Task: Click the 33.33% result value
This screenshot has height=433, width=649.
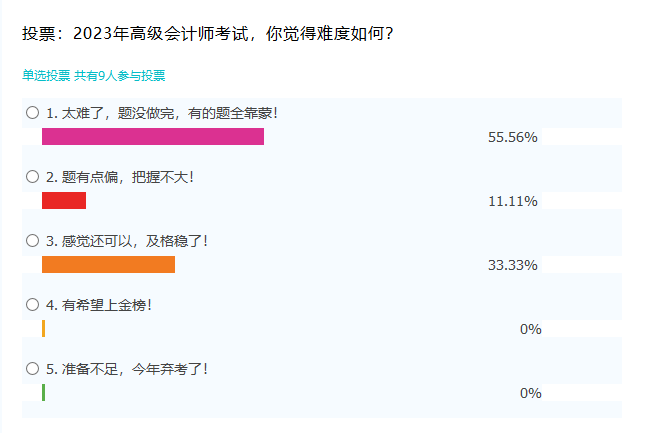Action: pos(513,265)
